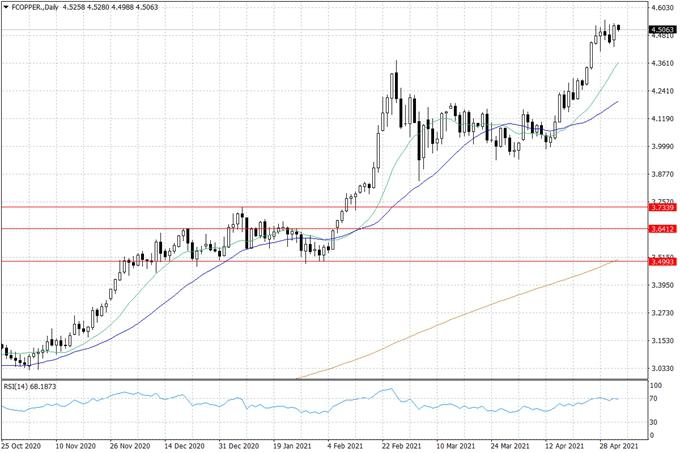Select the red 3.6412 horizontal line label
Image resolution: width=680 pixels, height=453 pixels.
(x=663, y=229)
